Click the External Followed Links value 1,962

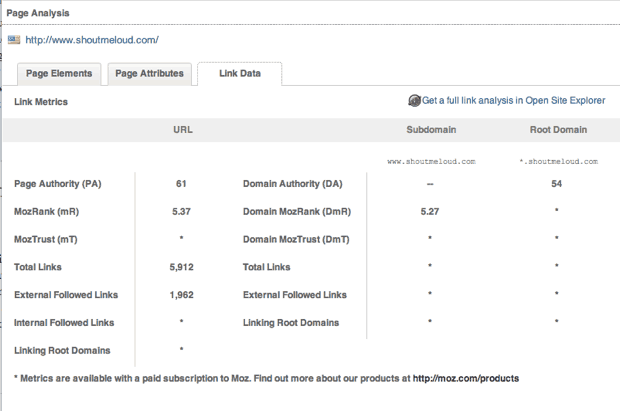click(x=181, y=295)
